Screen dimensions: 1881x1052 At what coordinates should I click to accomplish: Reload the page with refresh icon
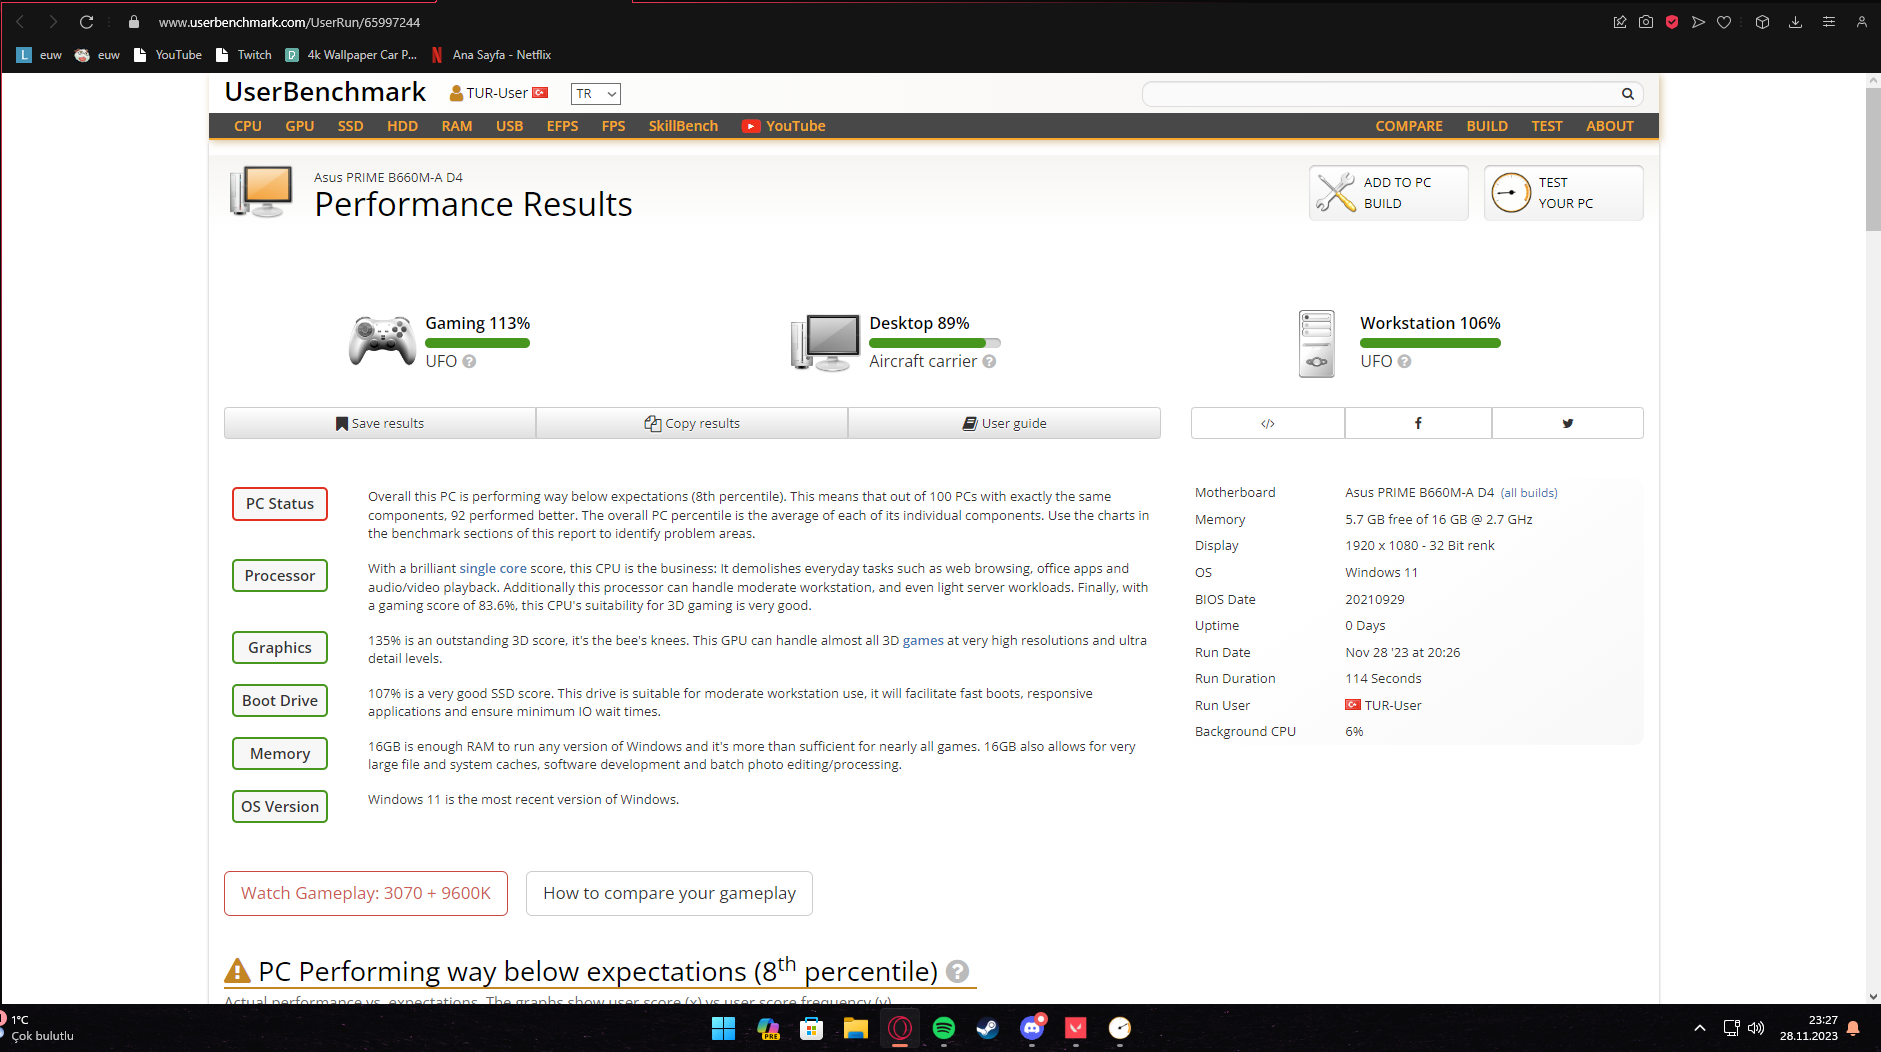(87, 22)
